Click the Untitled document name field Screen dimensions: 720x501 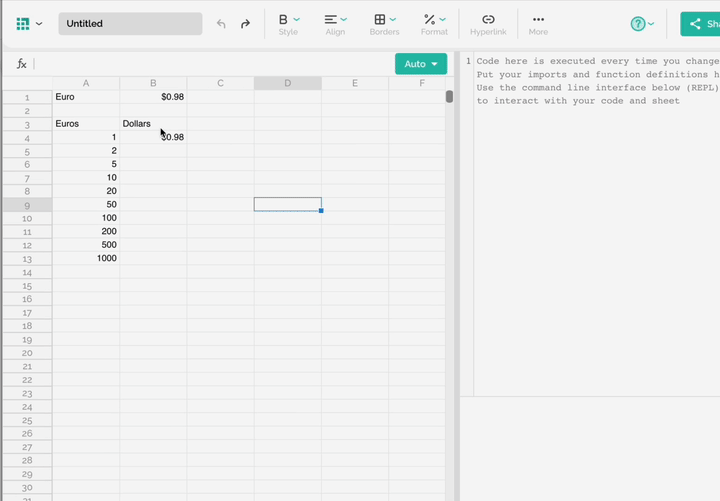point(130,24)
